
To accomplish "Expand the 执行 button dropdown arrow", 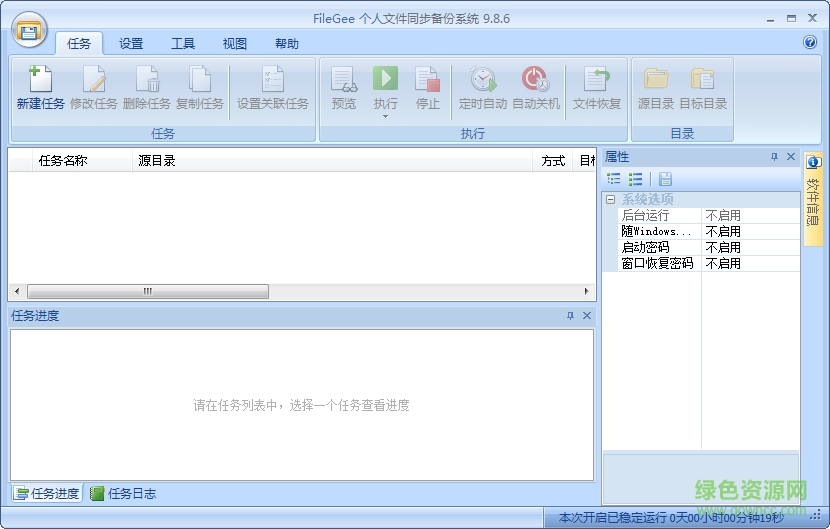I will [x=385, y=116].
